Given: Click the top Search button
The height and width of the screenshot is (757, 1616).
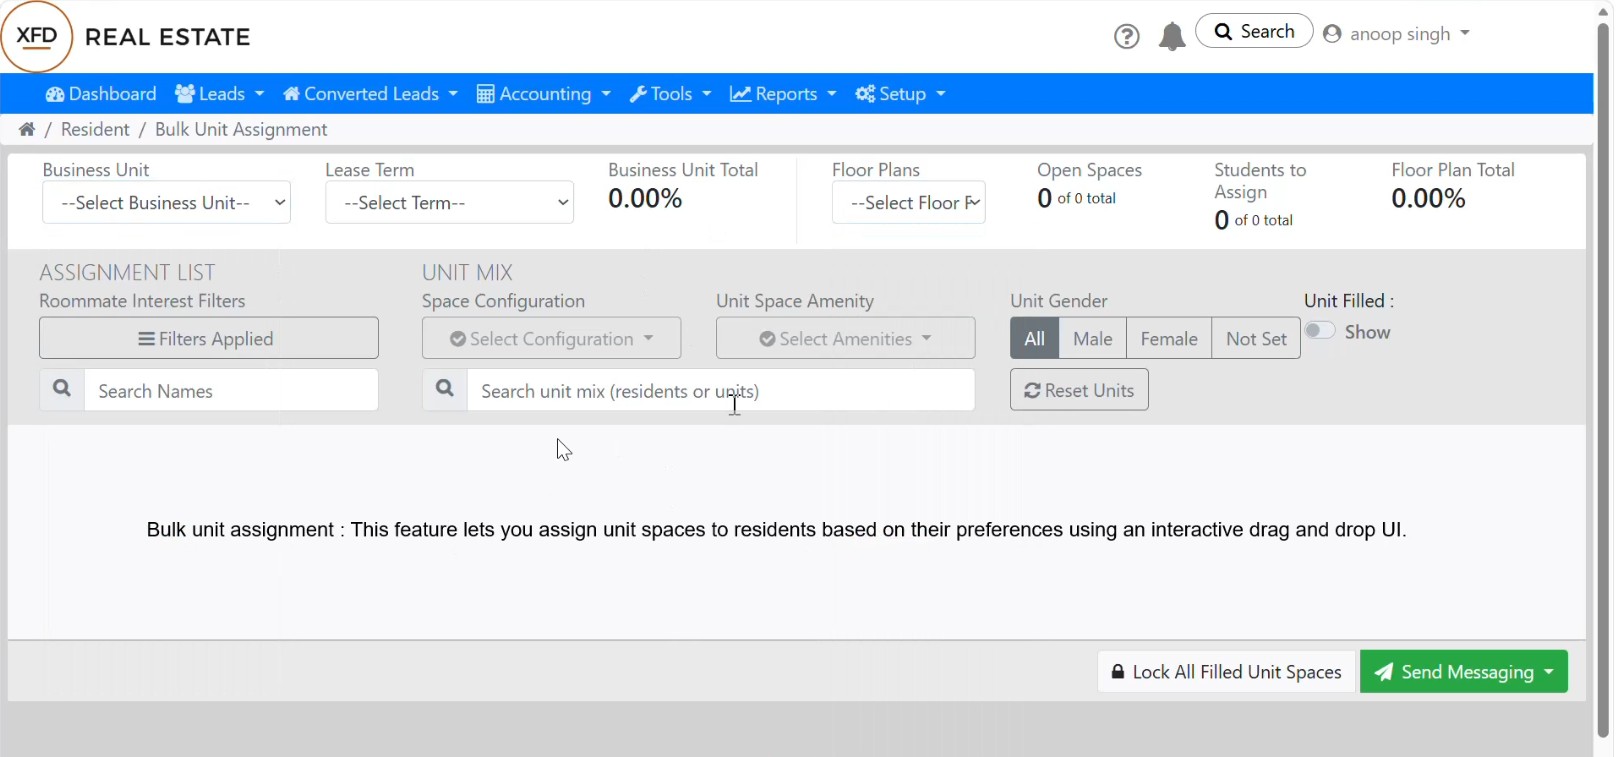Looking at the screenshot, I should [x=1254, y=32].
